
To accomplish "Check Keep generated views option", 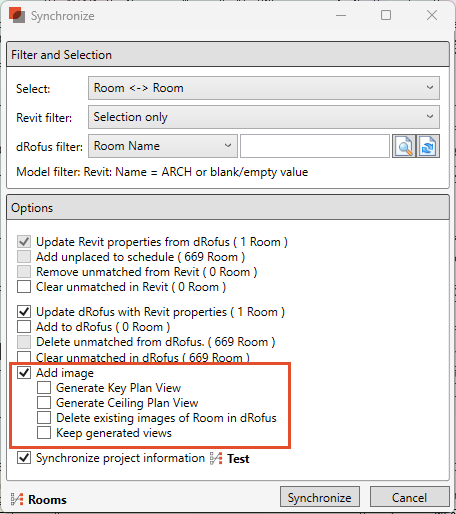I will pyautogui.click(x=44, y=433).
